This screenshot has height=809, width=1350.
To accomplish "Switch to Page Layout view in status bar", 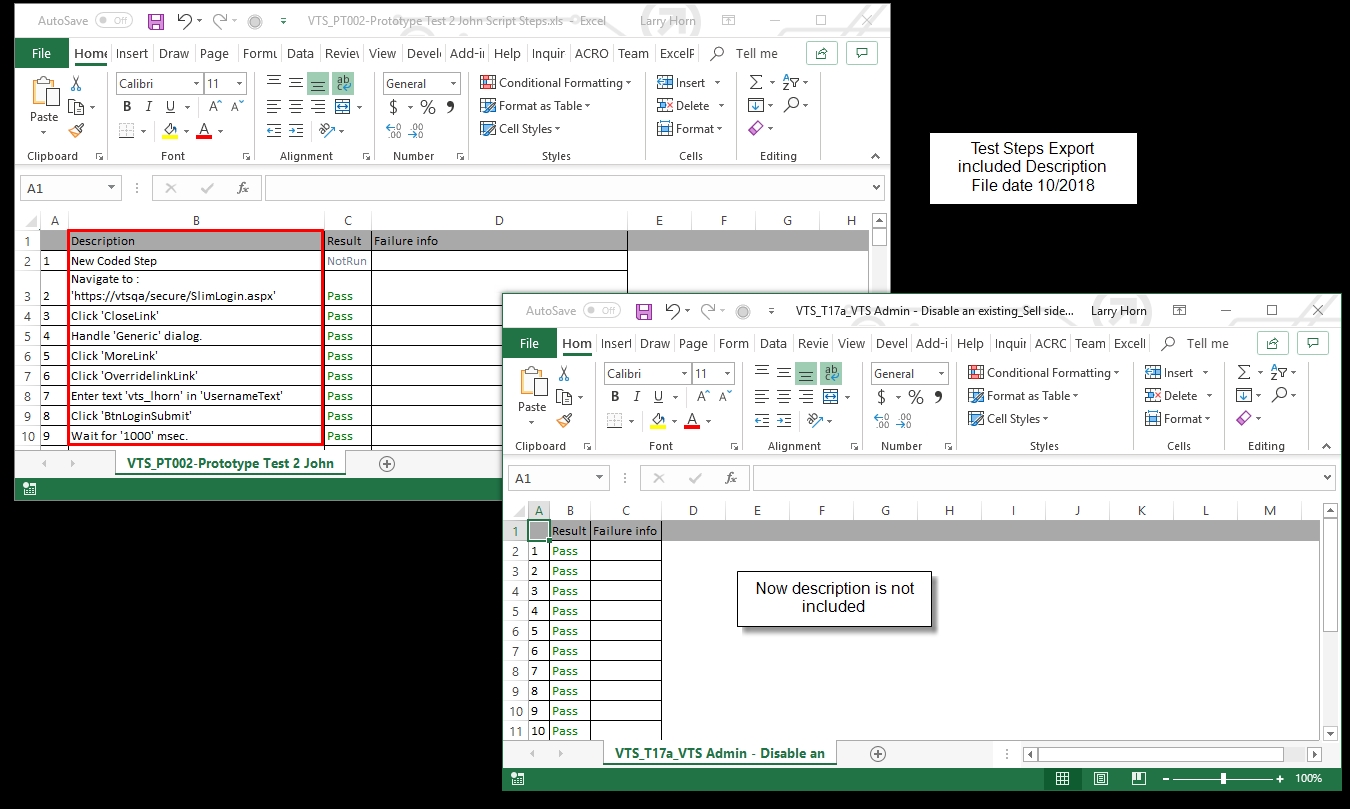I will pyautogui.click(x=1100, y=779).
